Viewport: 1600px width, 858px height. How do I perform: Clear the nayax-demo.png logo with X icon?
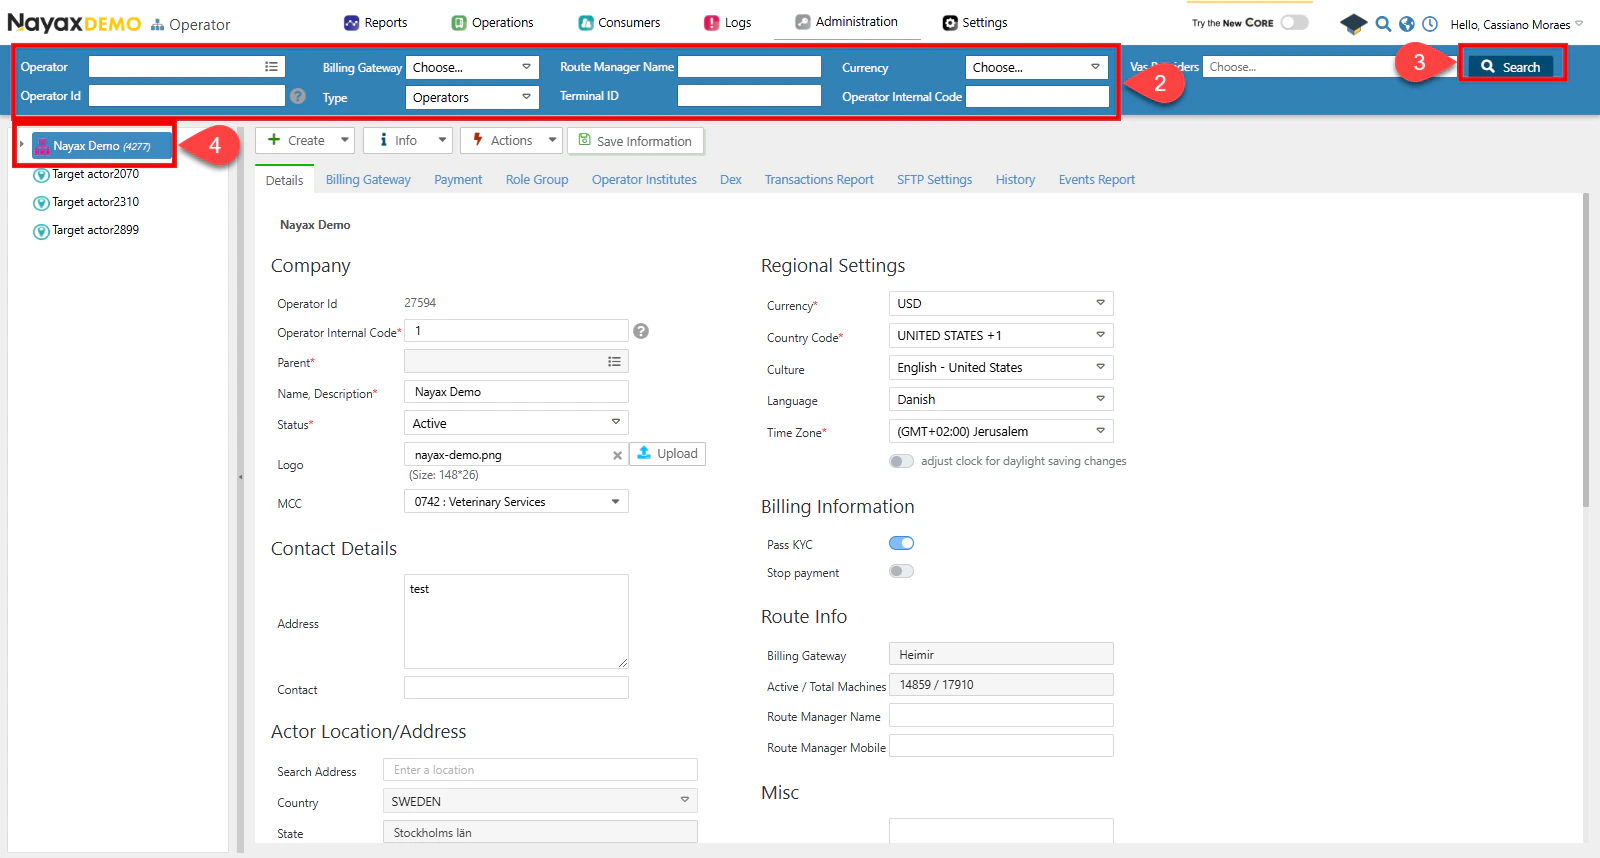coord(618,455)
